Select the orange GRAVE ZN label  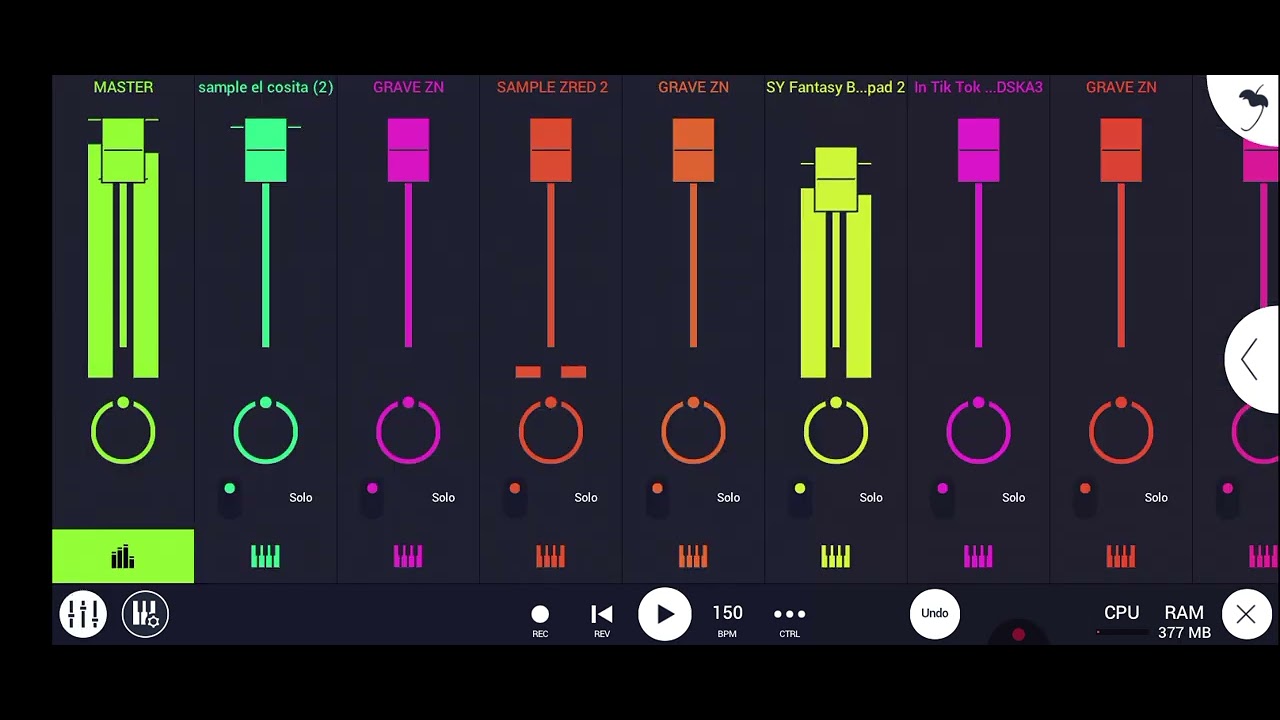[693, 87]
